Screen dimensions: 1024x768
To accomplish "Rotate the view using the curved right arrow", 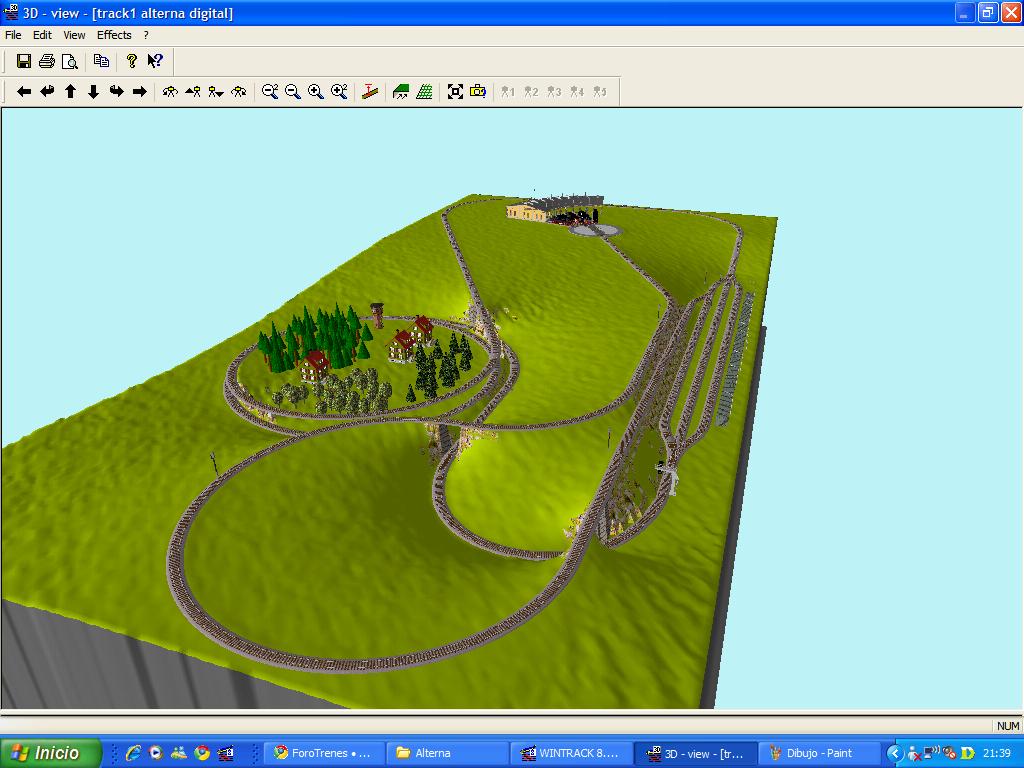I will click(117, 91).
